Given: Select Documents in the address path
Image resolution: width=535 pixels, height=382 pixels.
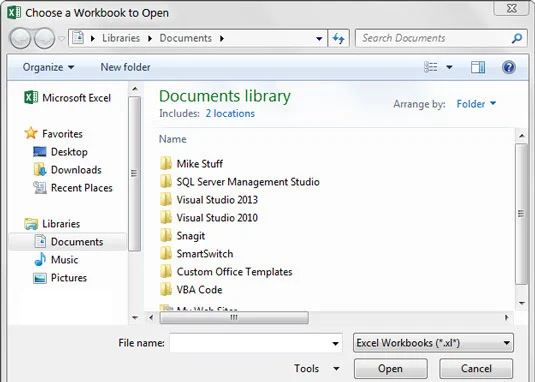Looking at the screenshot, I should pos(186,38).
